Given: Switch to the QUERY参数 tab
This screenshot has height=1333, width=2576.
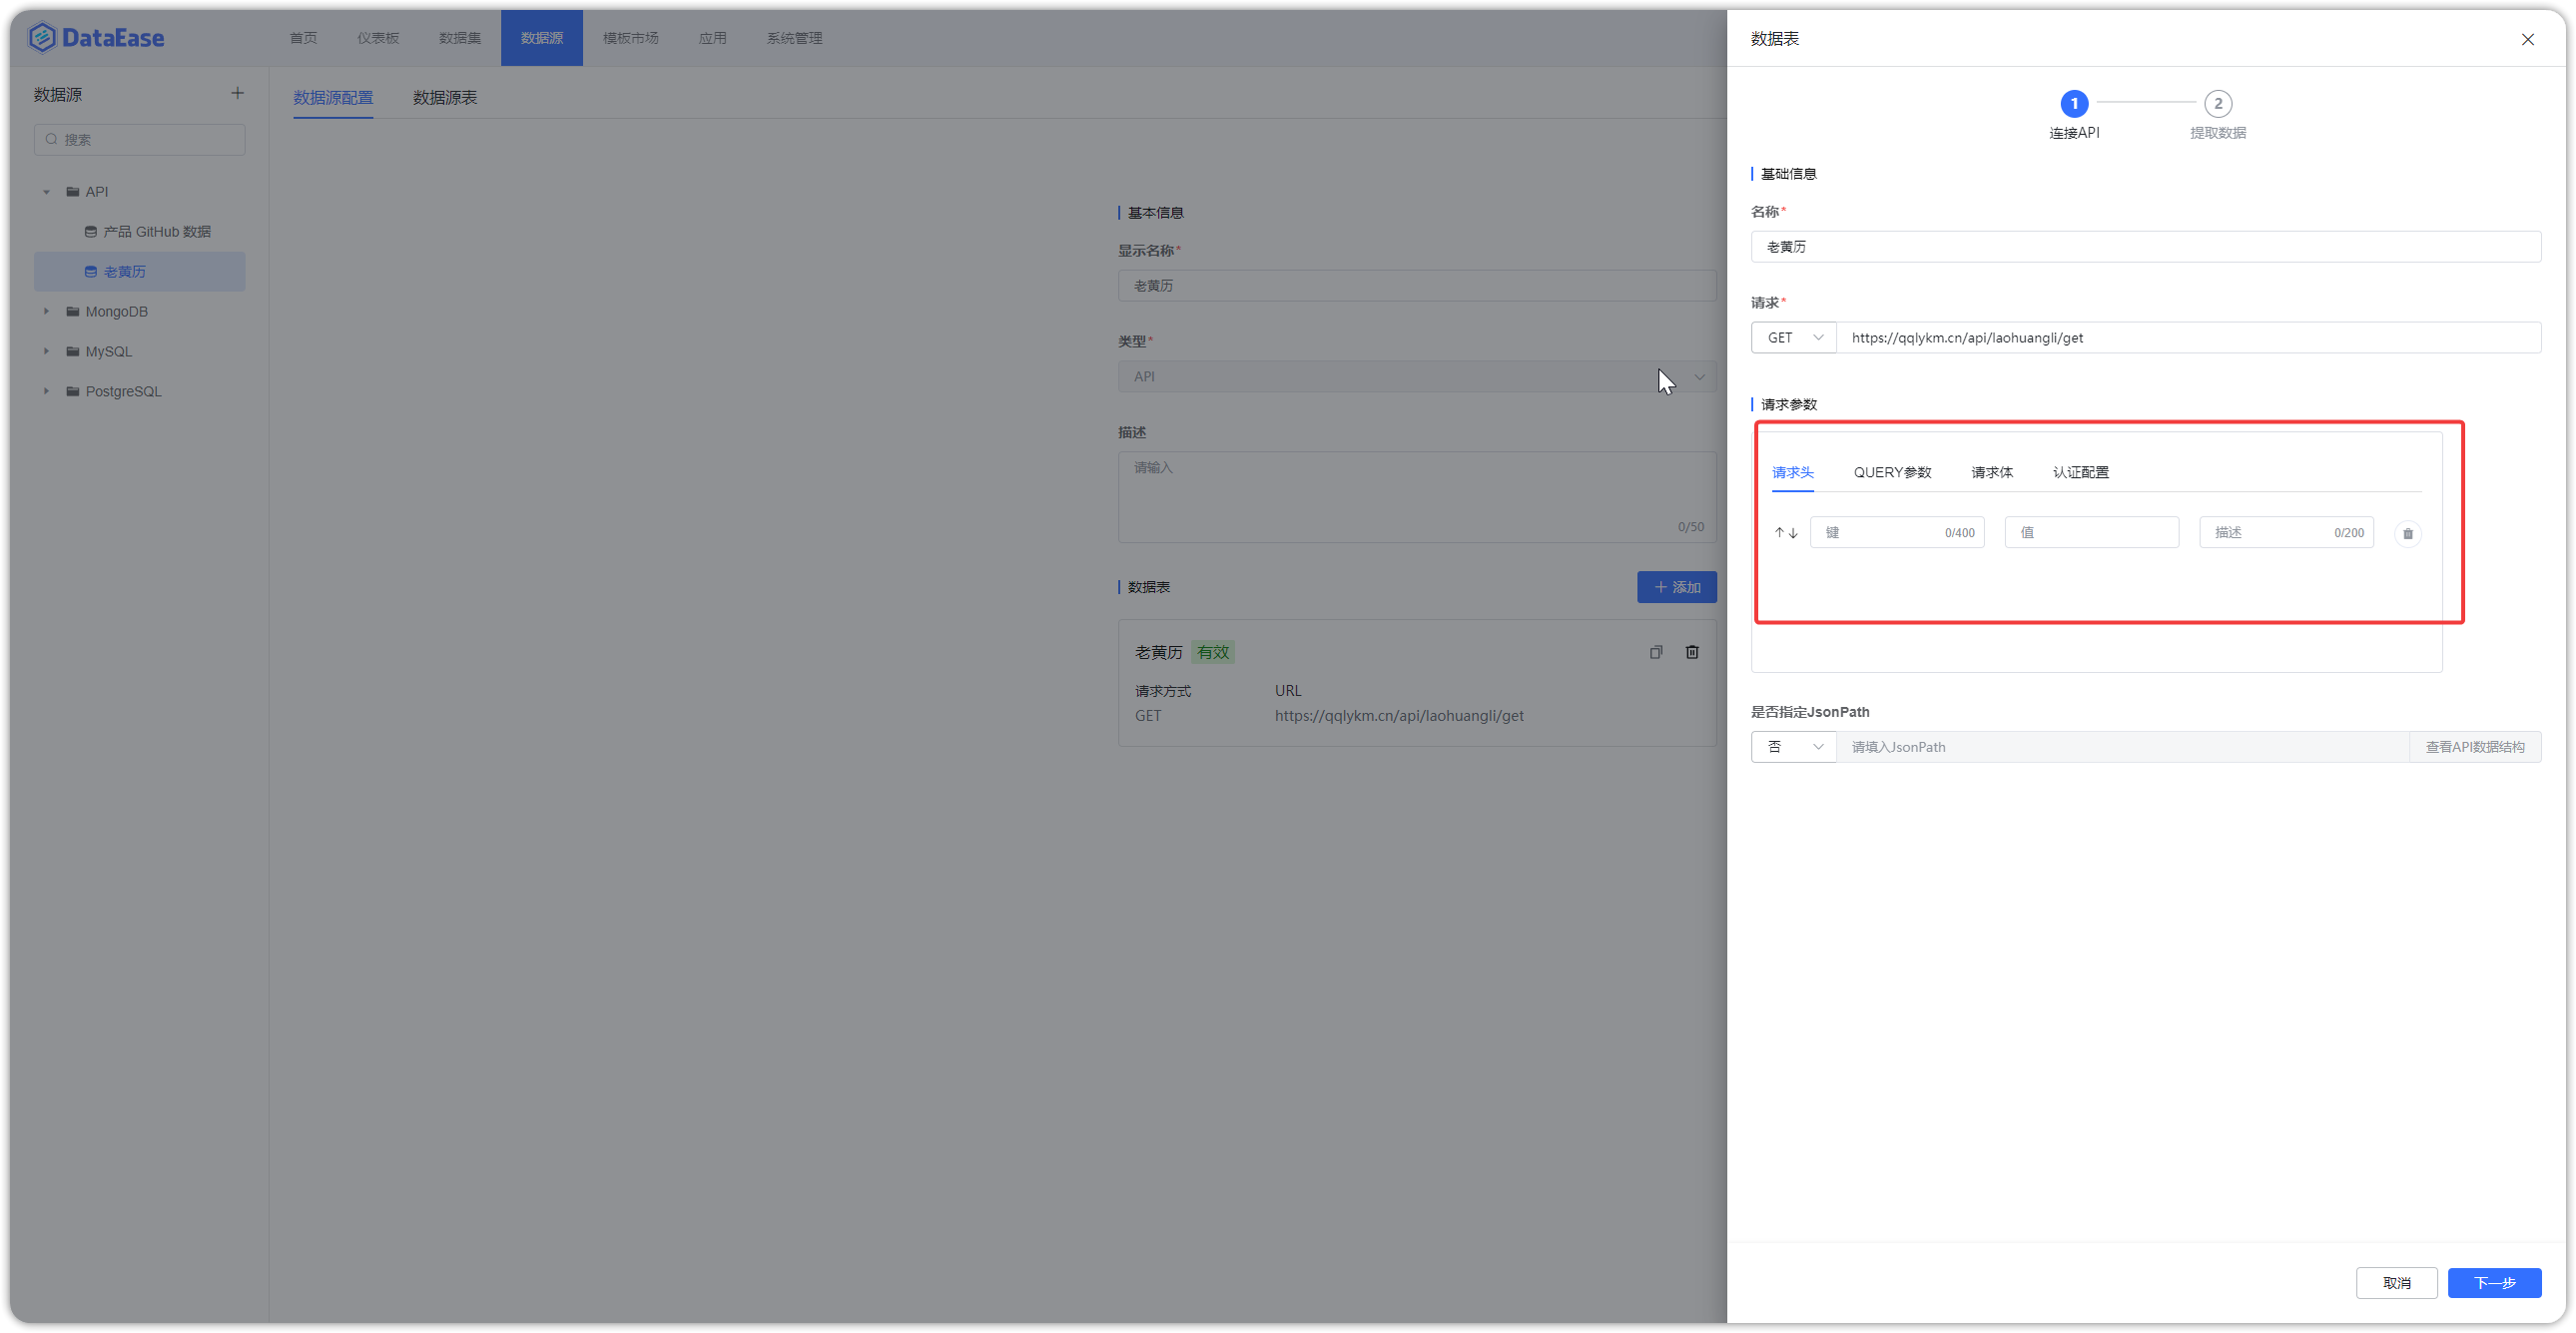Looking at the screenshot, I should tap(1892, 471).
